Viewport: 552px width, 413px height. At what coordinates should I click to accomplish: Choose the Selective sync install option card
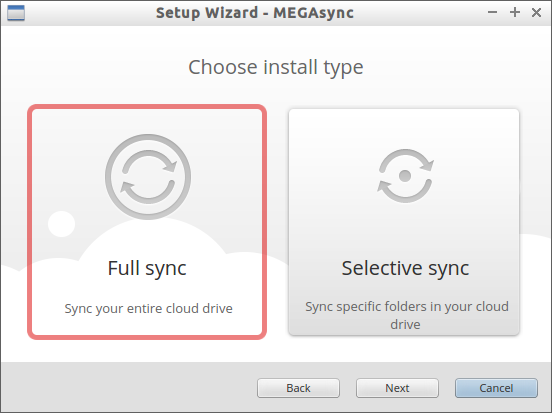click(404, 222)
